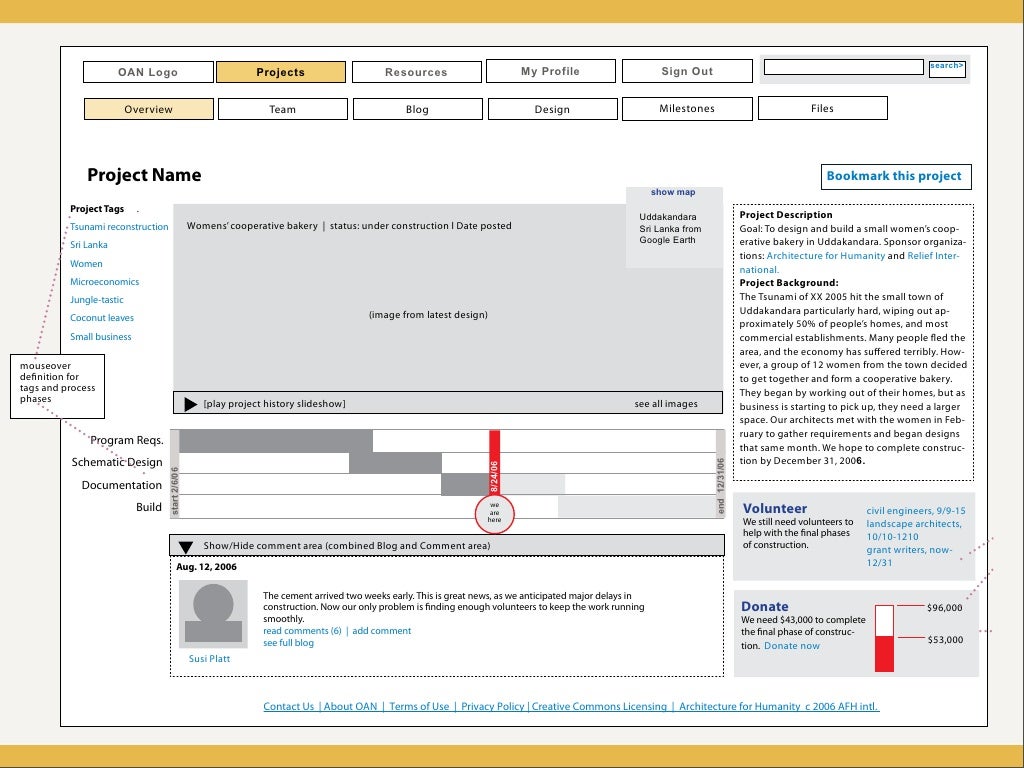Click the Coconut leaves tag
This screenshot has height=768, width=1024.
click(102, 318)
